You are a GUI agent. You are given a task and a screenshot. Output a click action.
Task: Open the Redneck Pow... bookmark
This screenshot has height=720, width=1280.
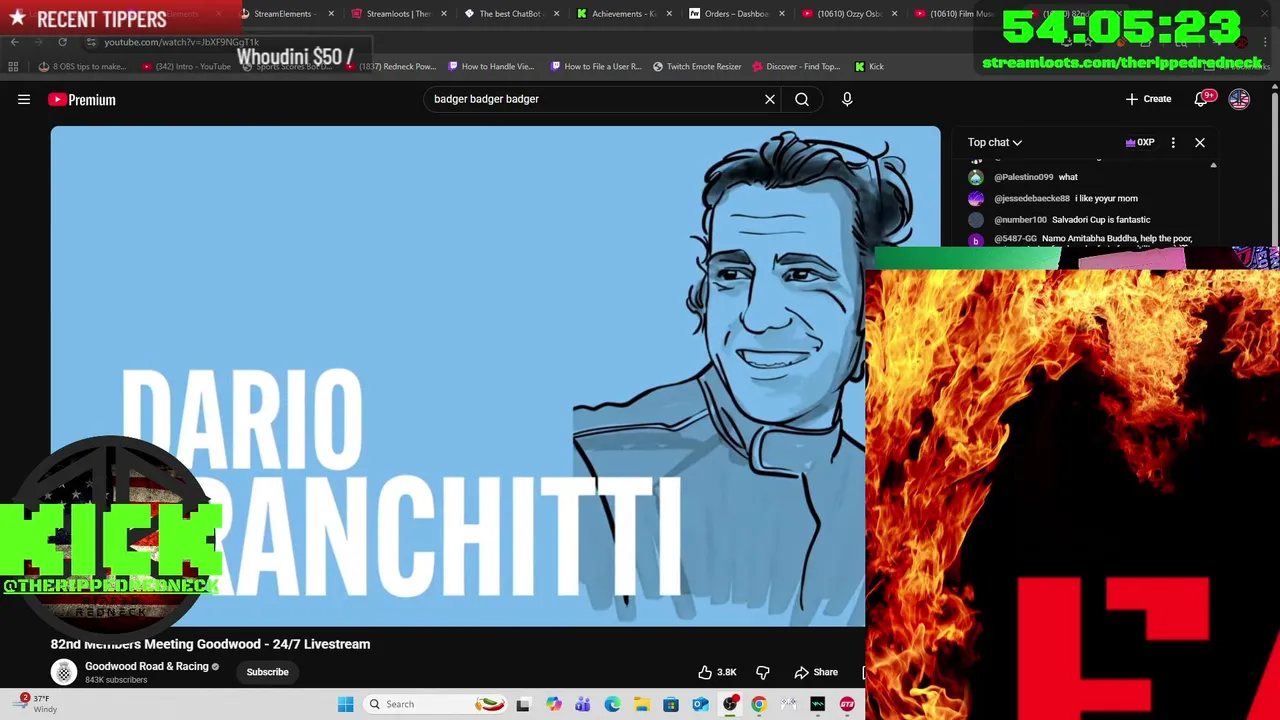(x=390, y=66)
